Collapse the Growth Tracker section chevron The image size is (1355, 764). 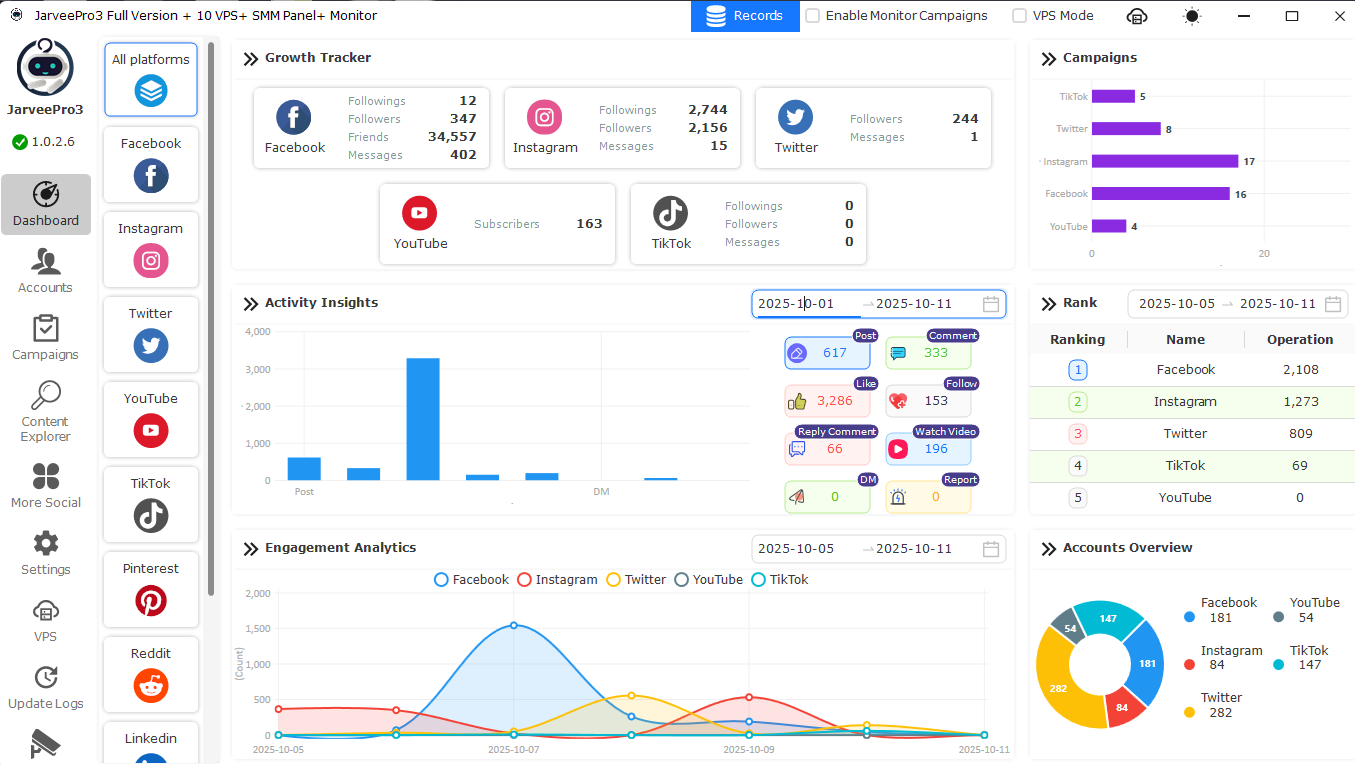click(251, 59)
